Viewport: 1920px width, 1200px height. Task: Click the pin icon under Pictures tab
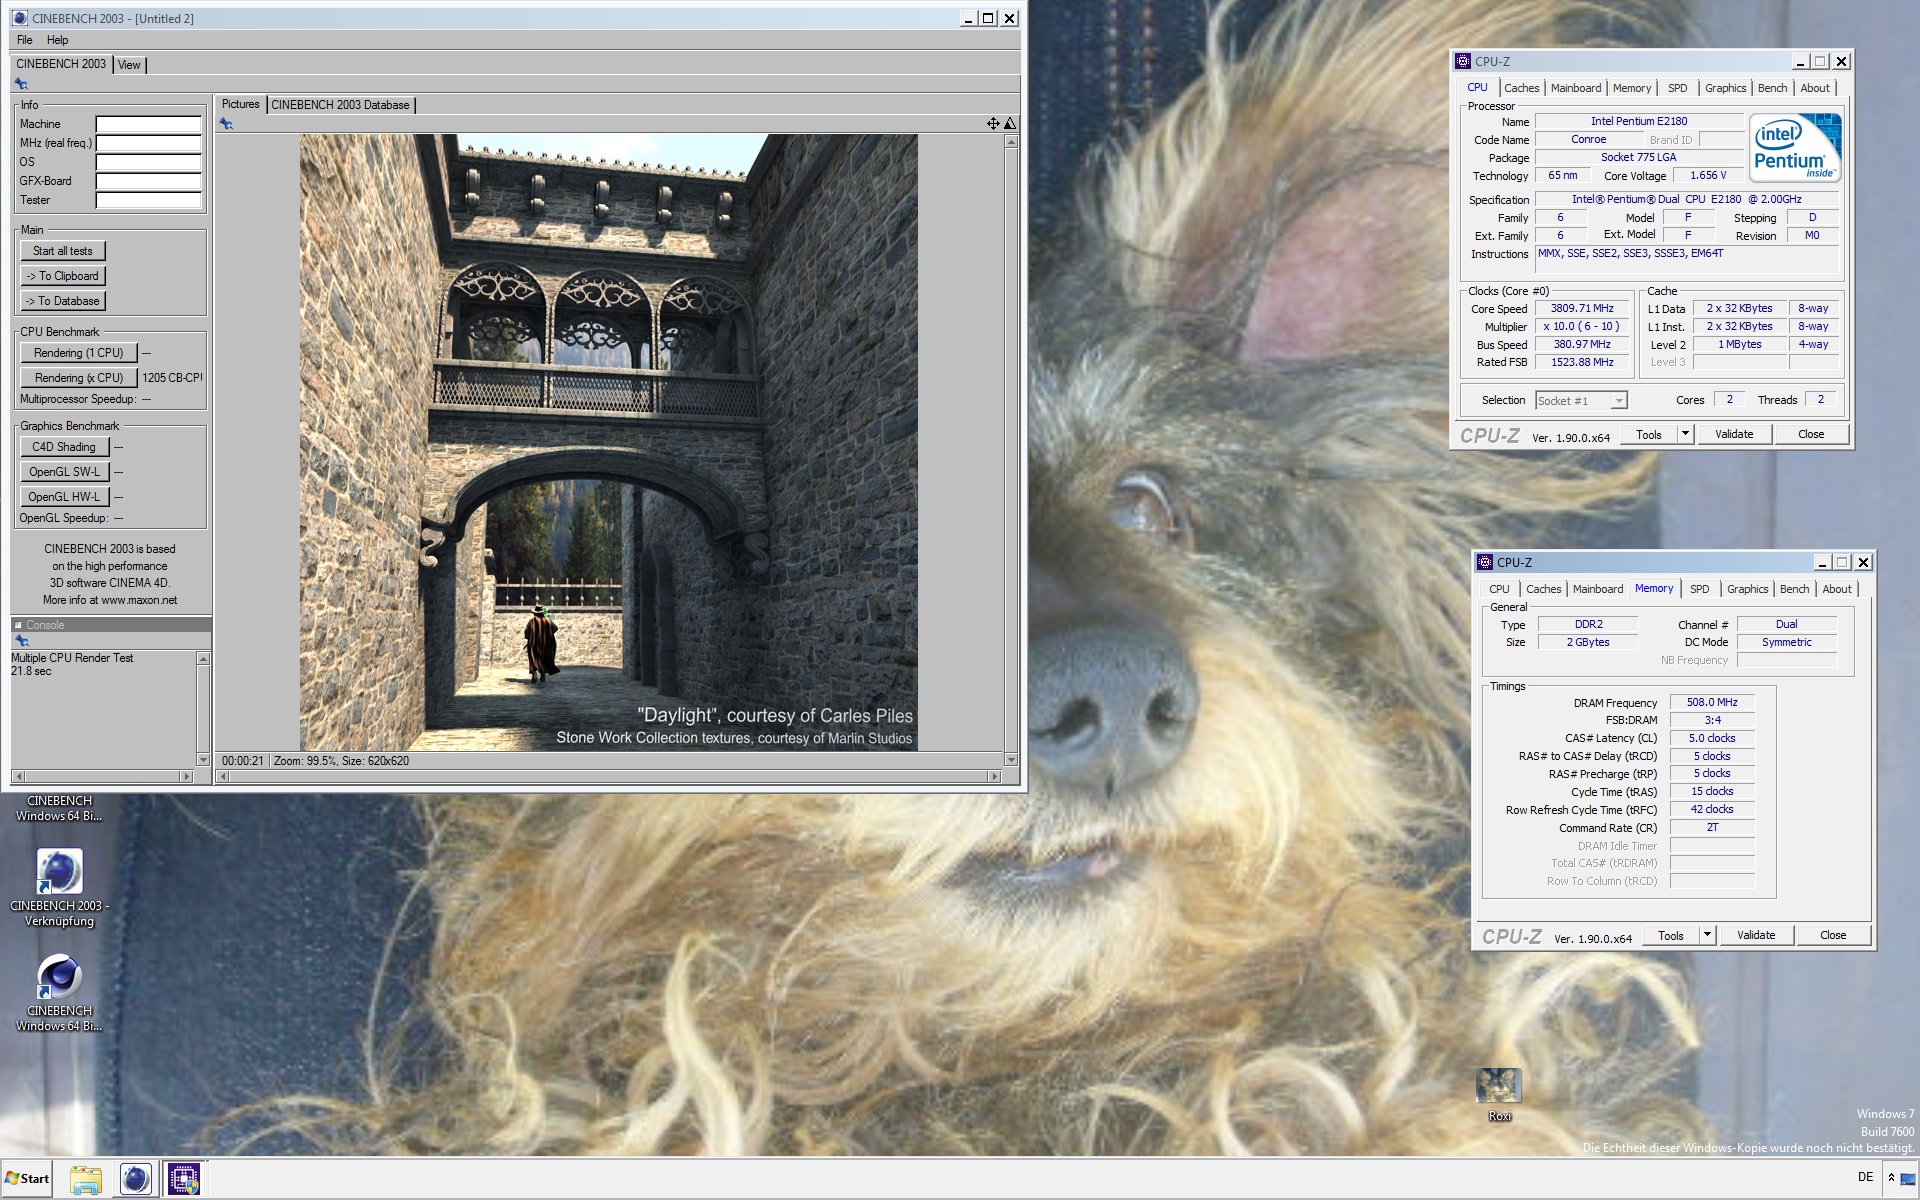[x=227, y=124]
